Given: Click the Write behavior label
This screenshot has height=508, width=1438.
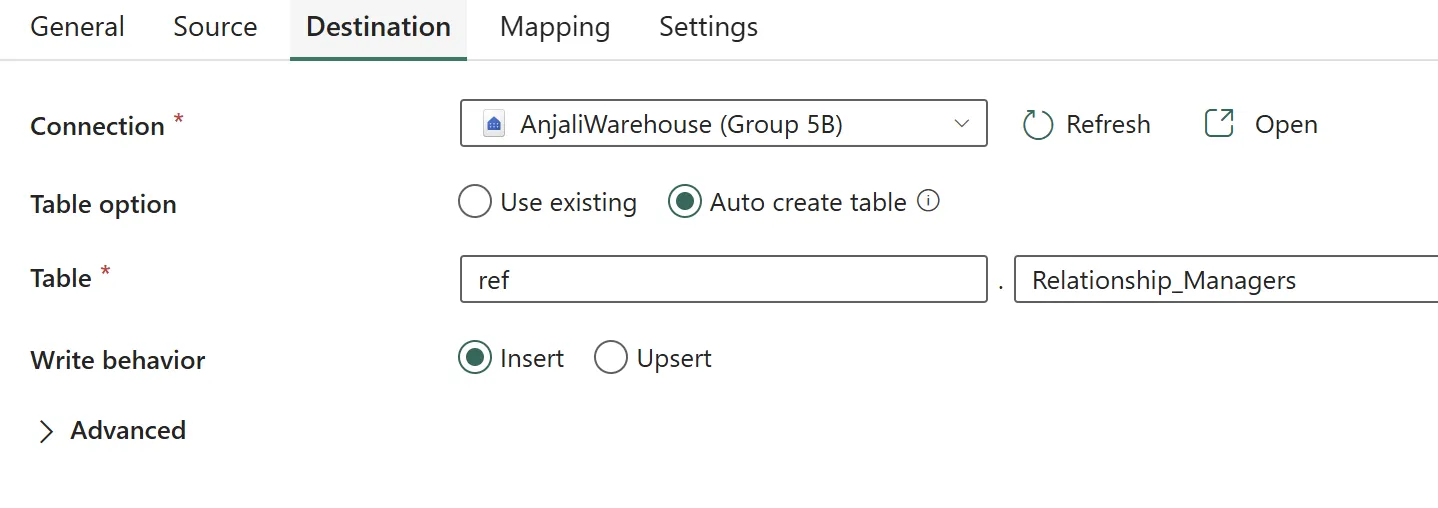Looking at the screenshot, I should pos(118,360).
